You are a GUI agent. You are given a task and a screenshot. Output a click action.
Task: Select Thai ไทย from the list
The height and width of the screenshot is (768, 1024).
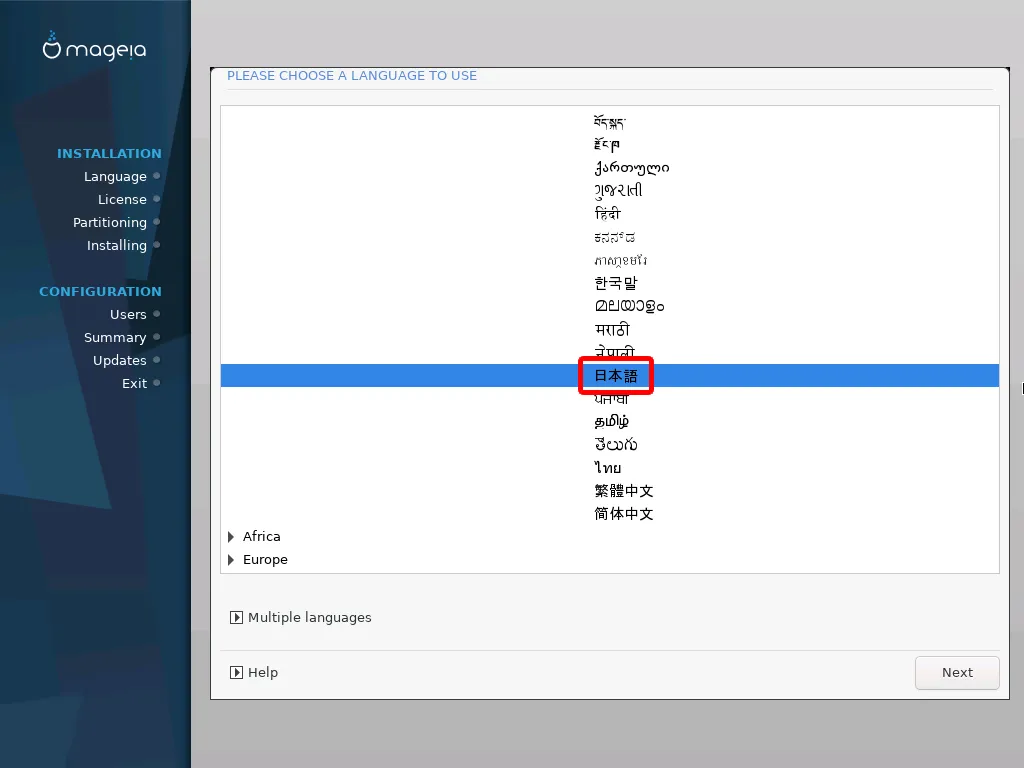[607, 468]
